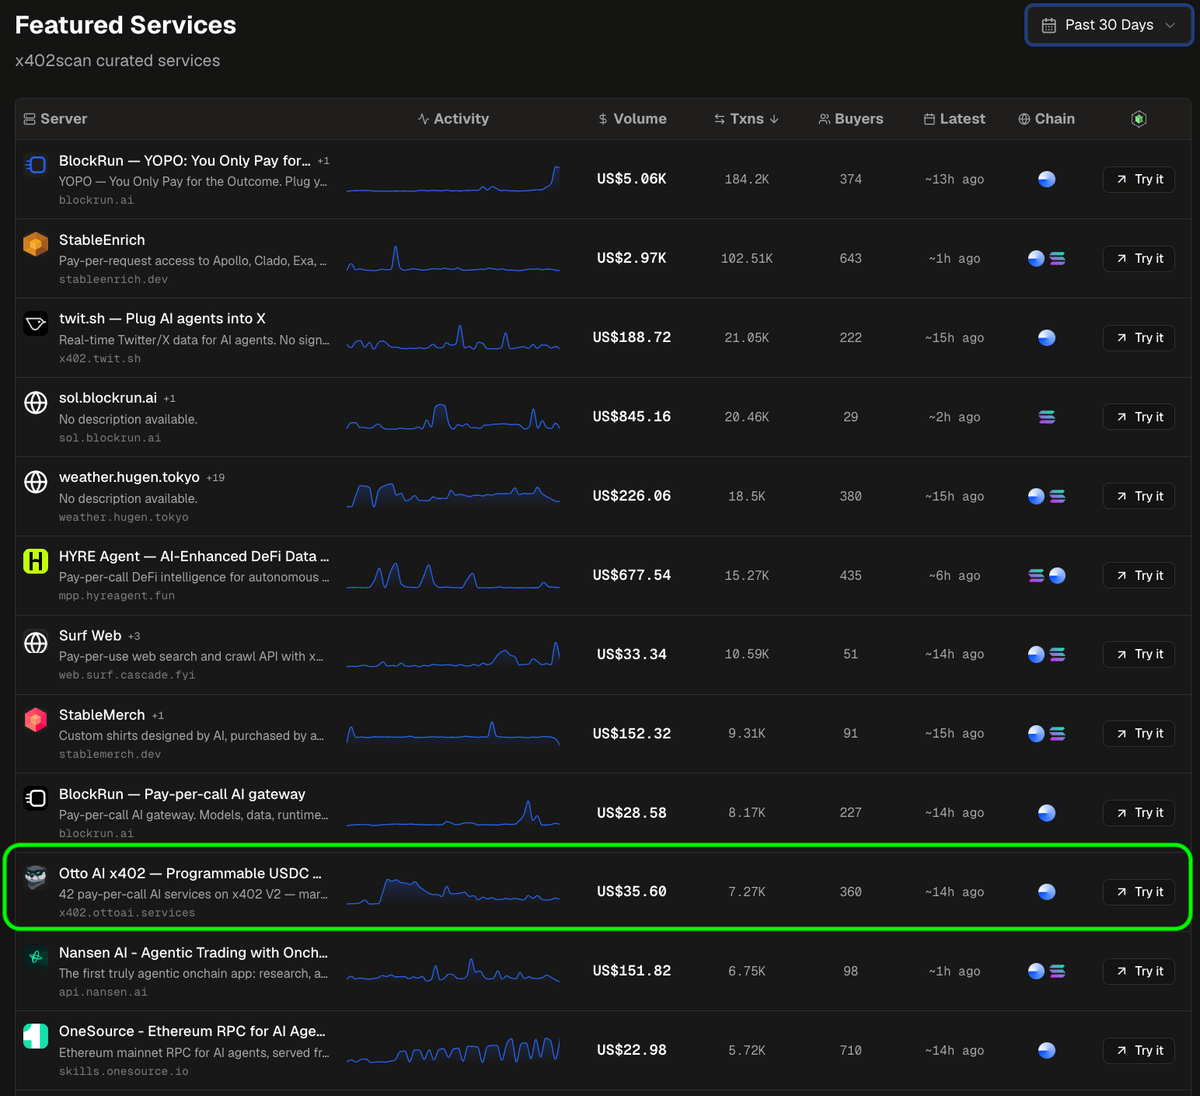This screenshot has width=1200, height=1096.
Task: Click the Otto AI x402 avatar
Action: pos(36,877)
